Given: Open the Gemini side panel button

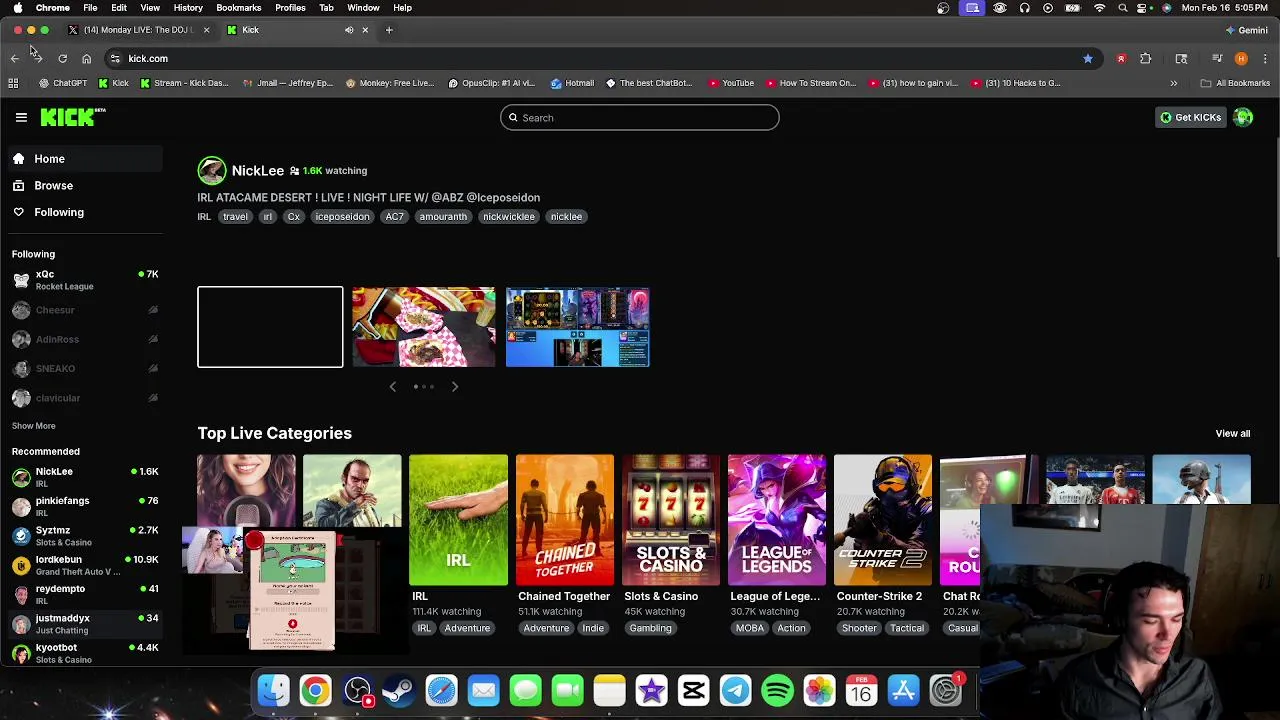Looking at the screenshot, I should pos(1245,30).
